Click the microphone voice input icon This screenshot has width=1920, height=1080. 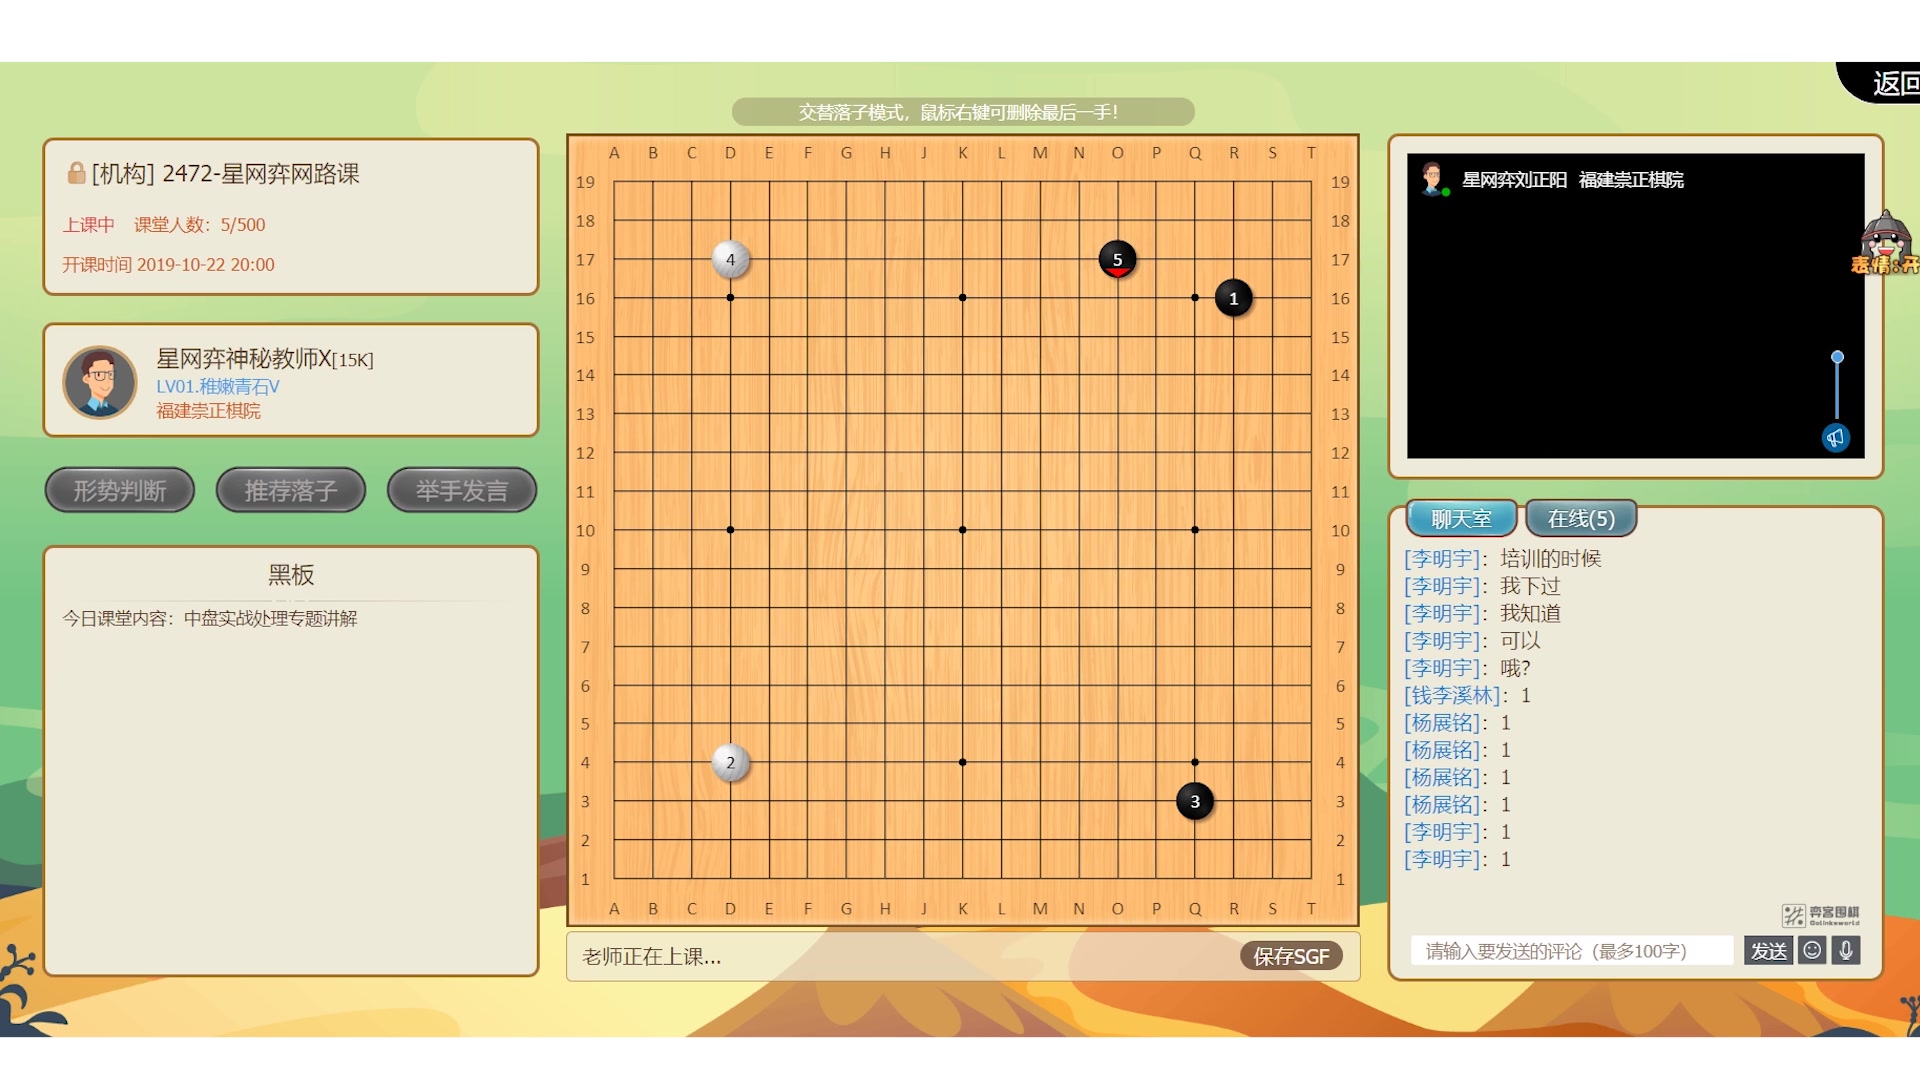pos(1846,950)
